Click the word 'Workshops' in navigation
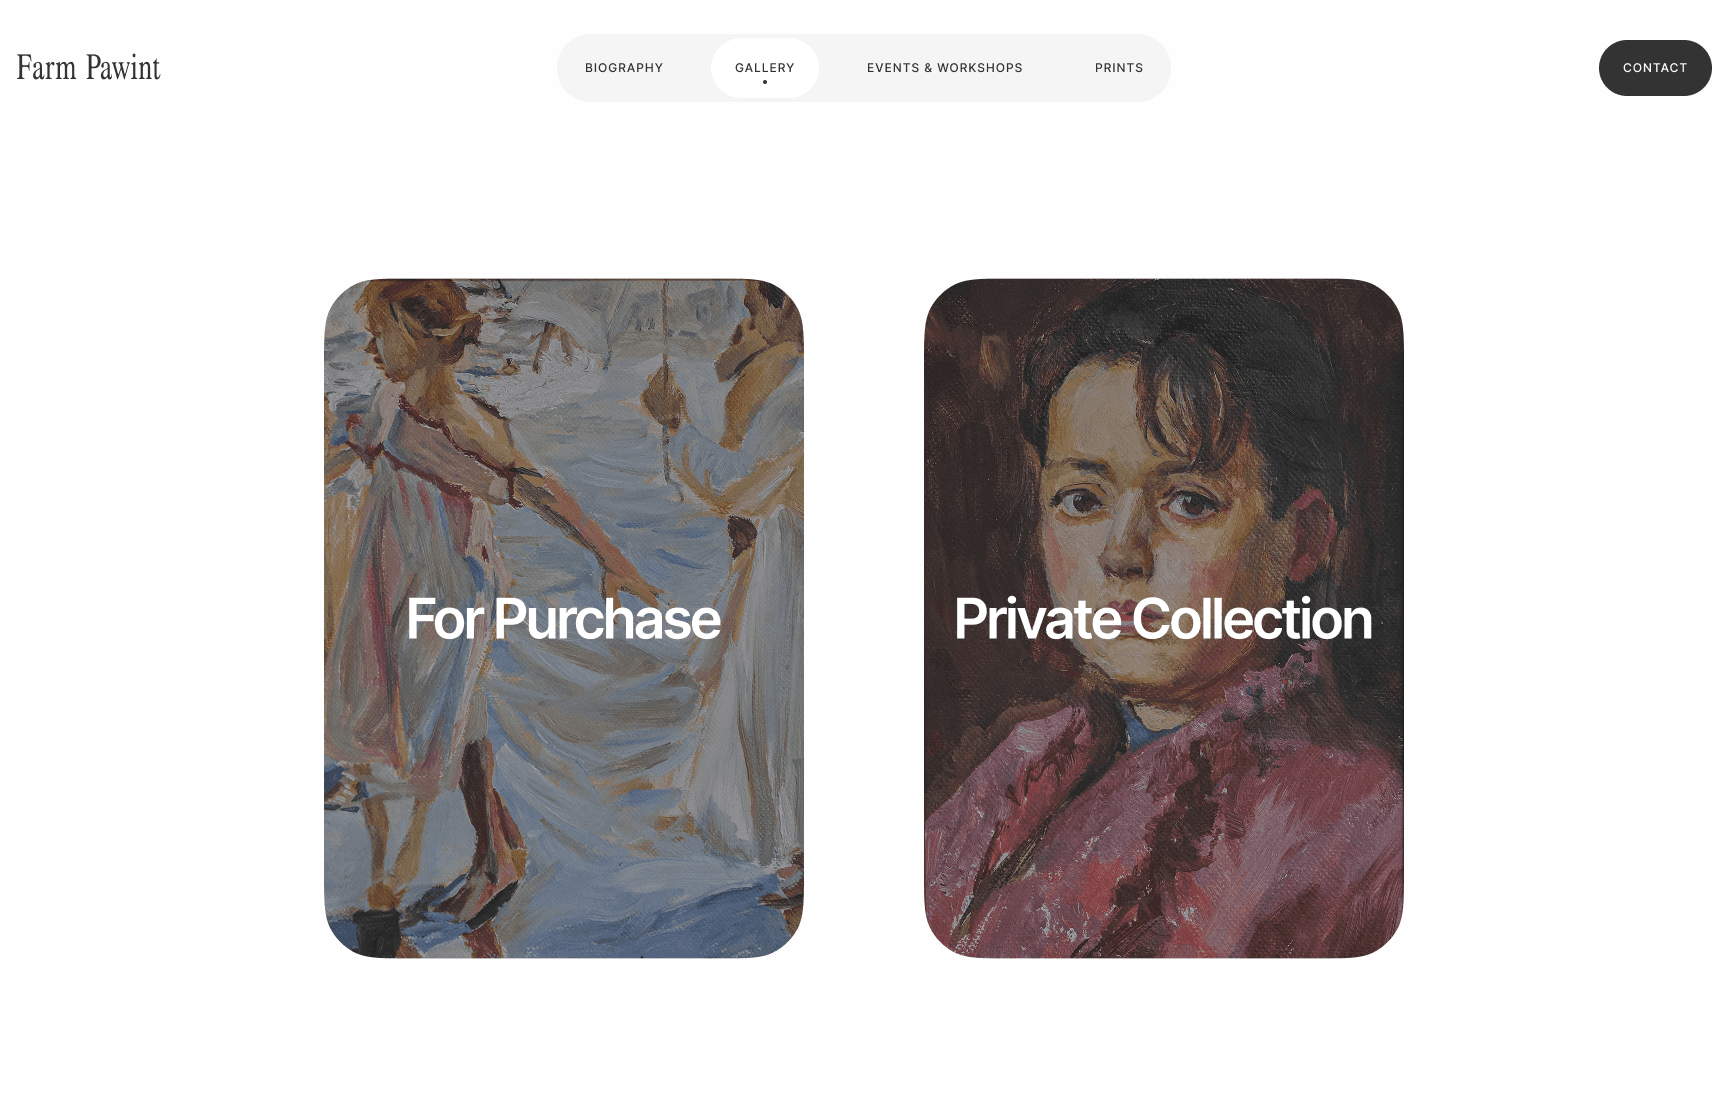The height and width of the screenshot is (1117, 1728). pyautogui.click(x=980, y=68)
